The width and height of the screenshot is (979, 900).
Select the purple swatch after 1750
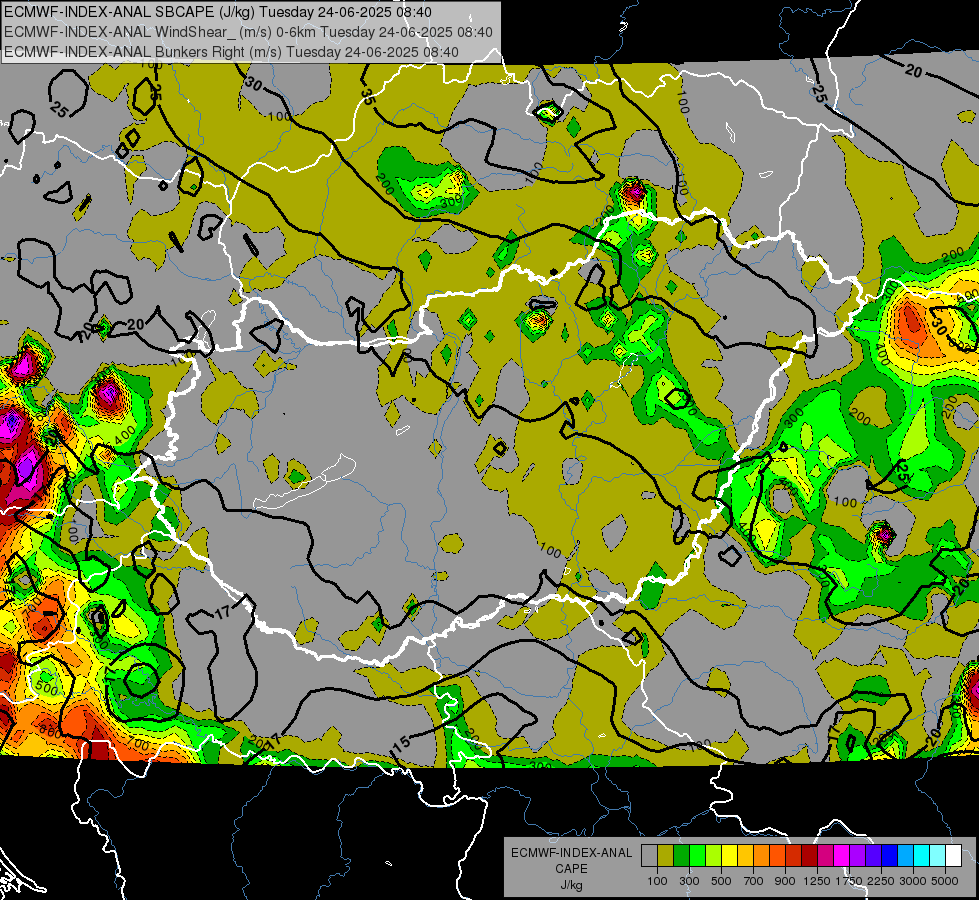857,856
